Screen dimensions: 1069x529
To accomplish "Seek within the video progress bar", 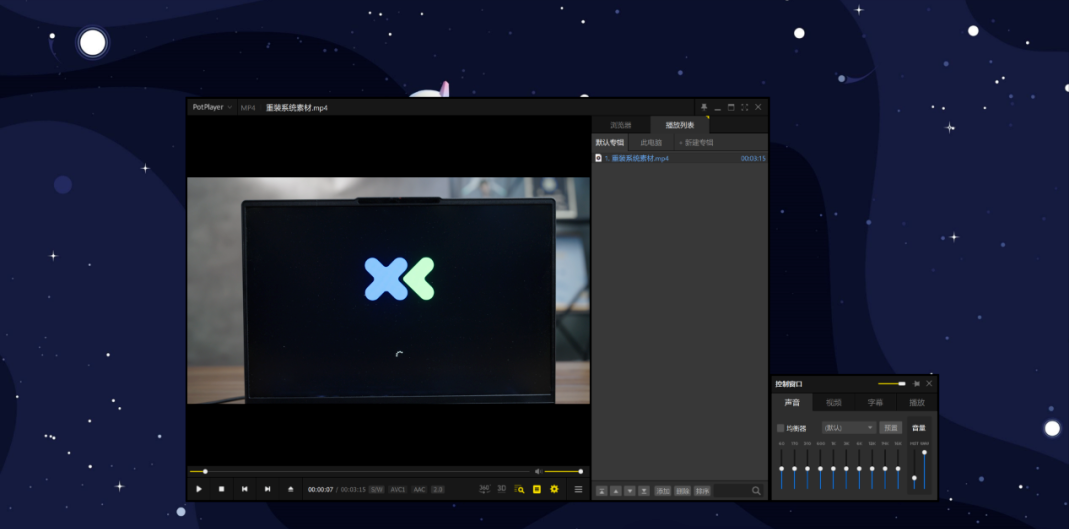I will tap(359, 471).
